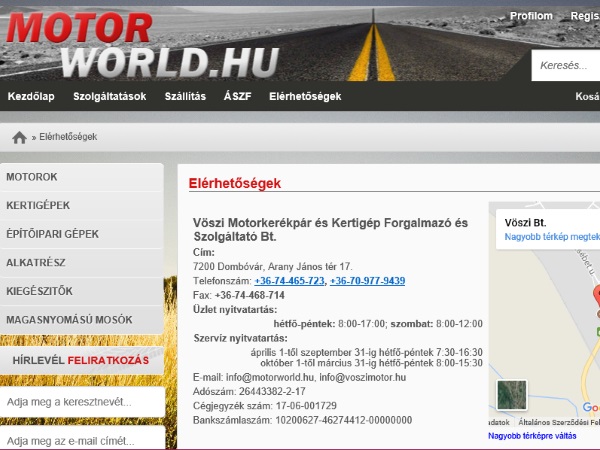Screen dimensions: 600x450
Task: Click the MotorWorld.hu logo
Action: click(x=143, y=45)
